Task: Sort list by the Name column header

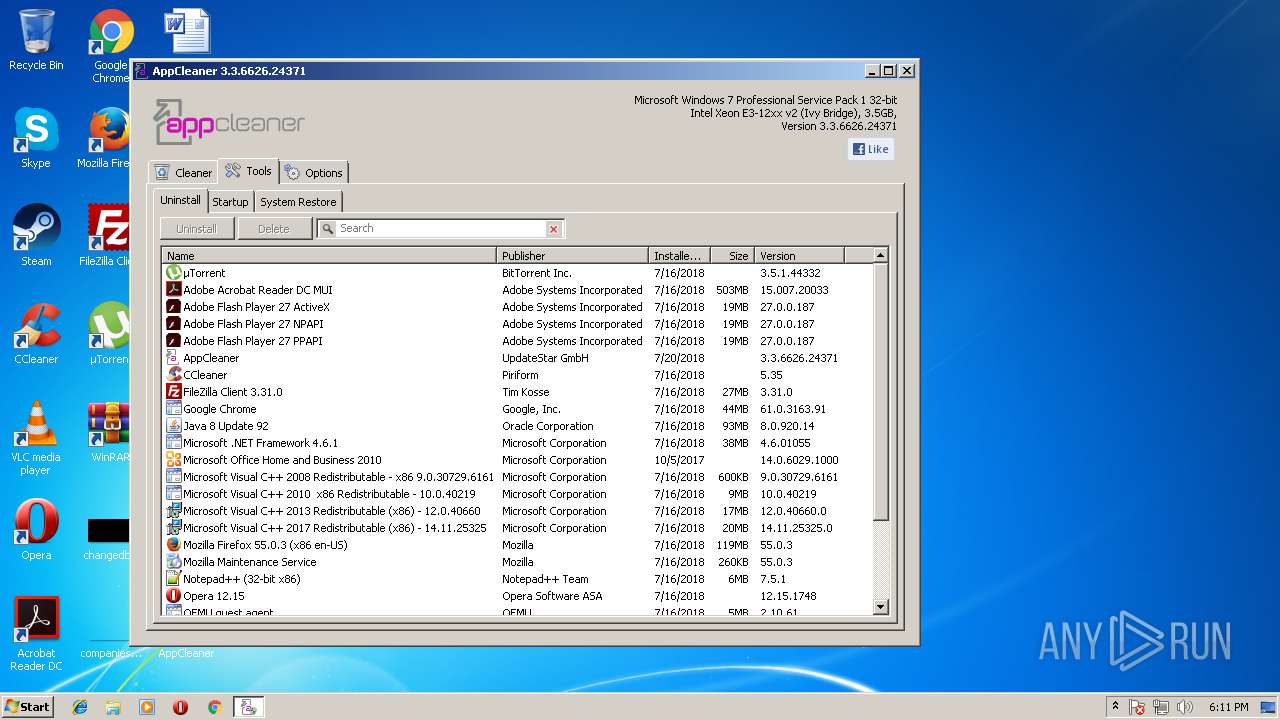Action: [x=329, y=256]
